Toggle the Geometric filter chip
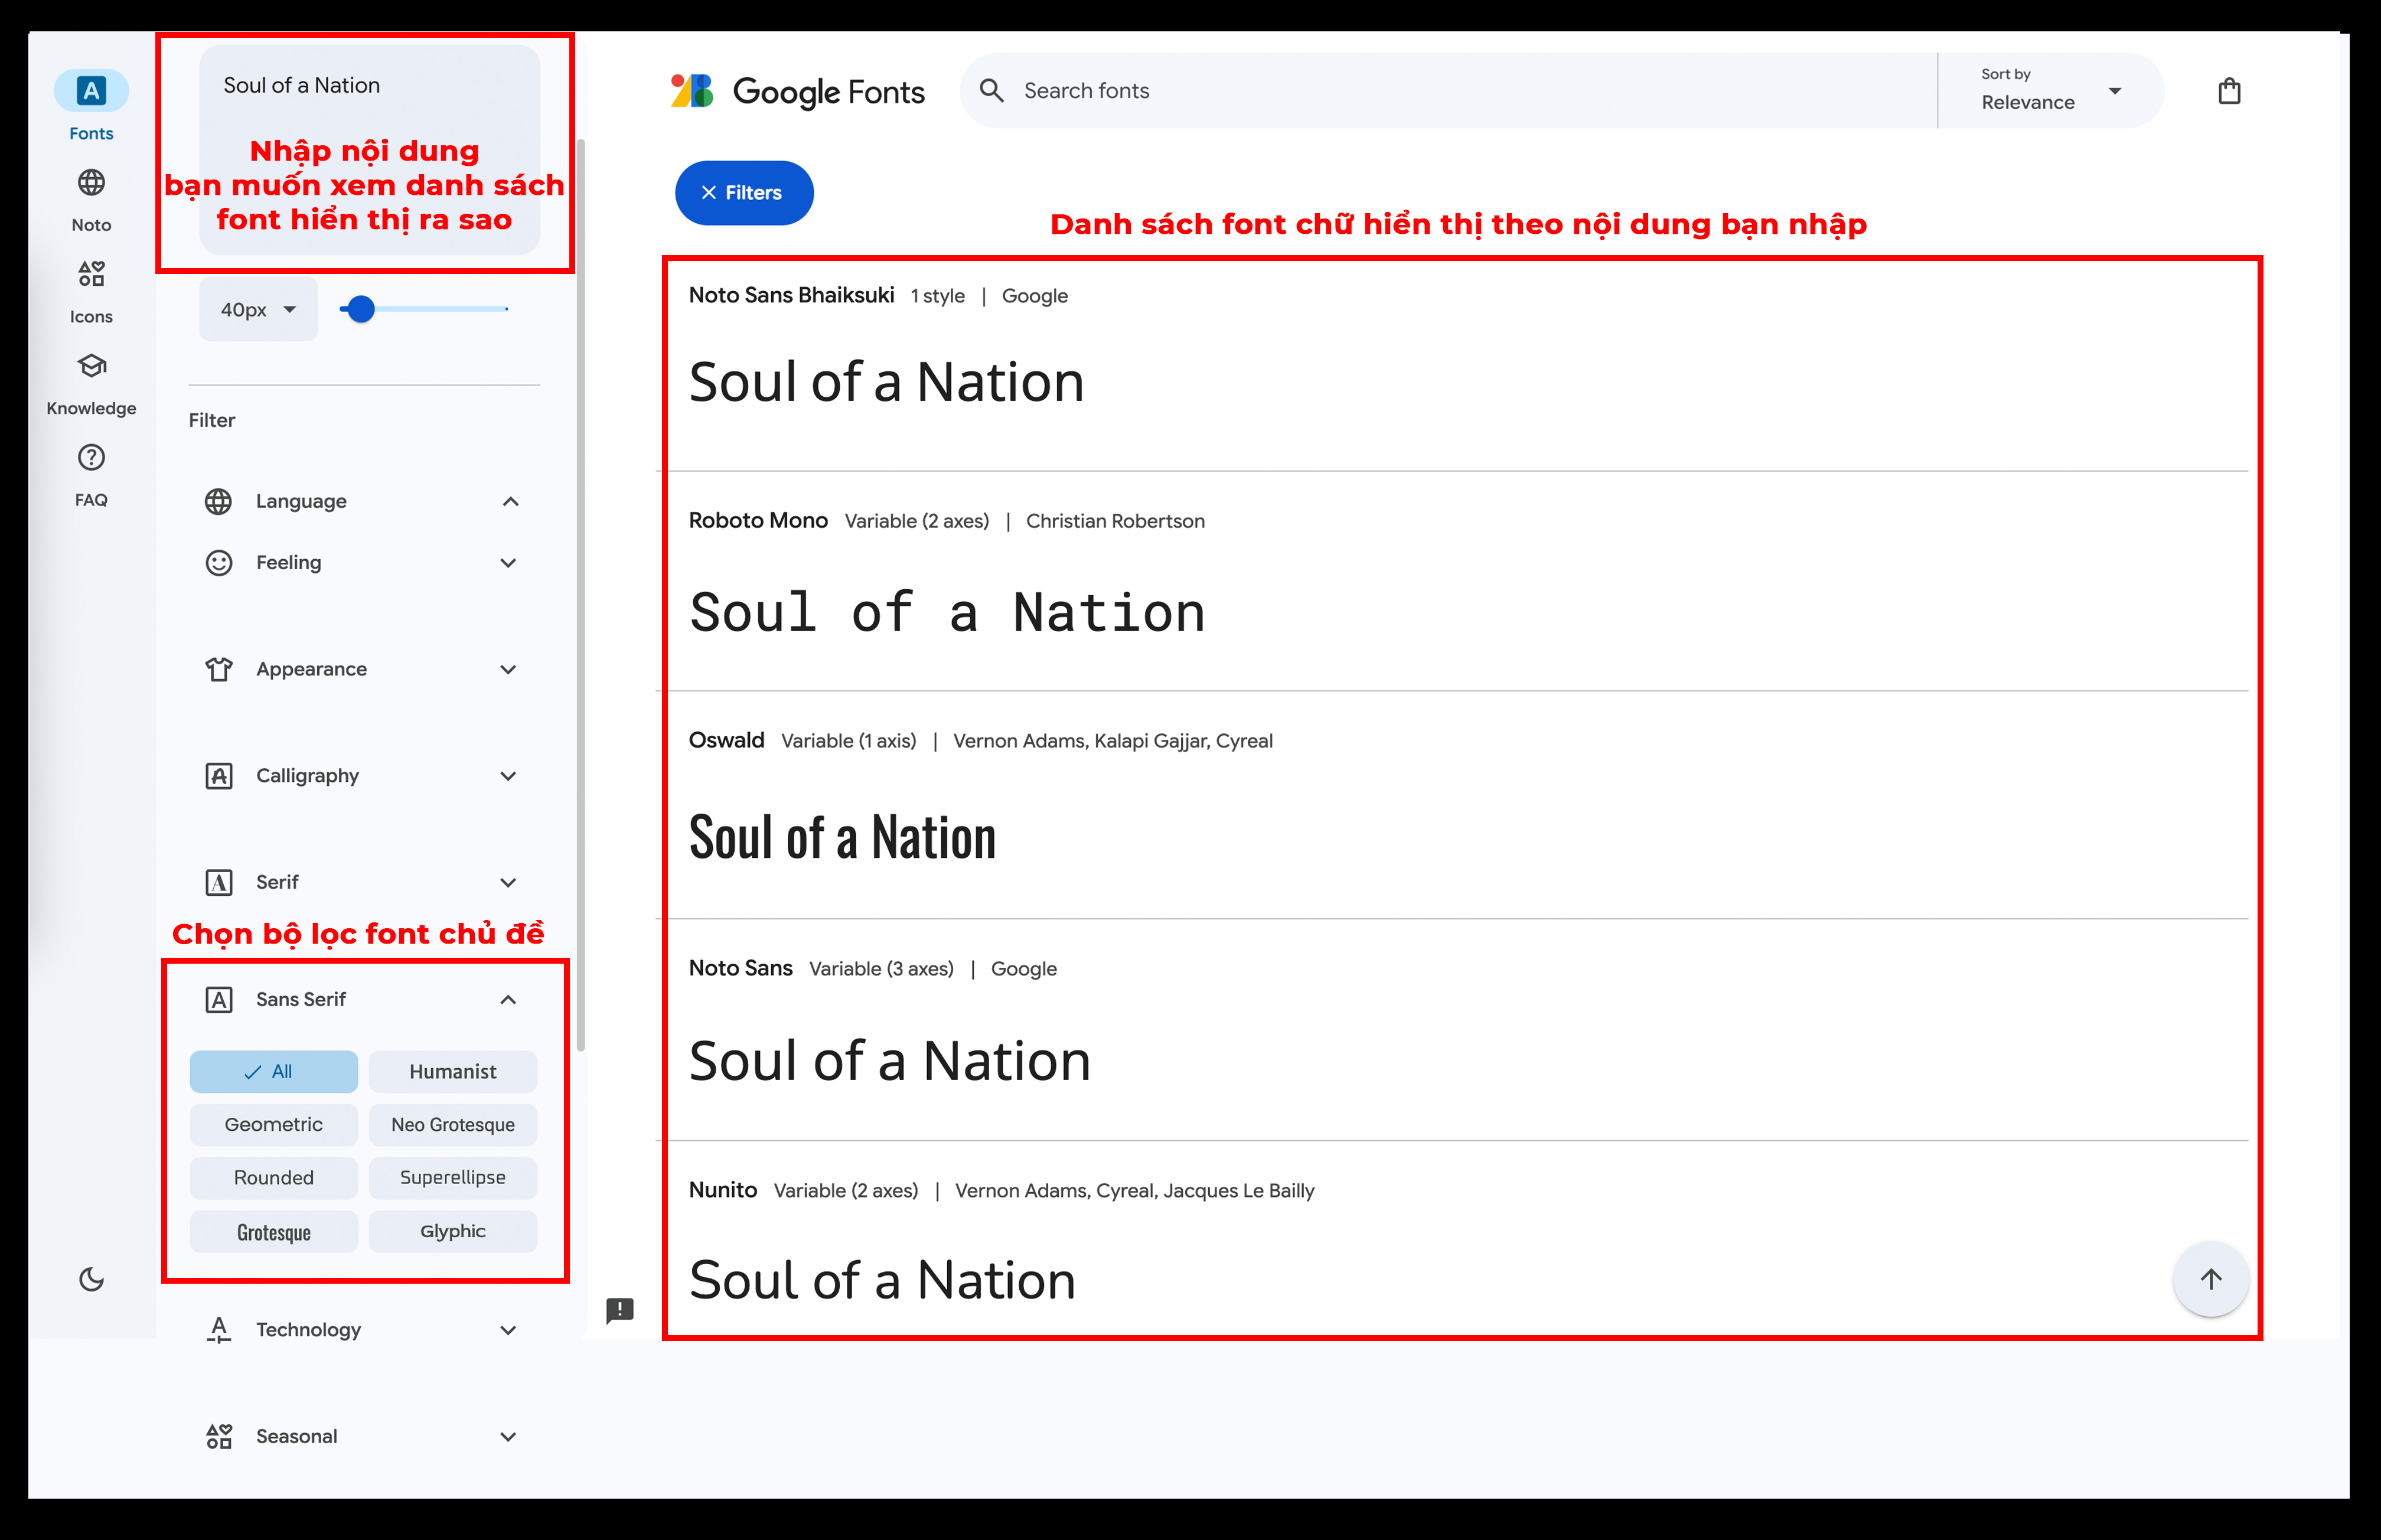Viewport: 2381px width, 1540px height. 273,1124
